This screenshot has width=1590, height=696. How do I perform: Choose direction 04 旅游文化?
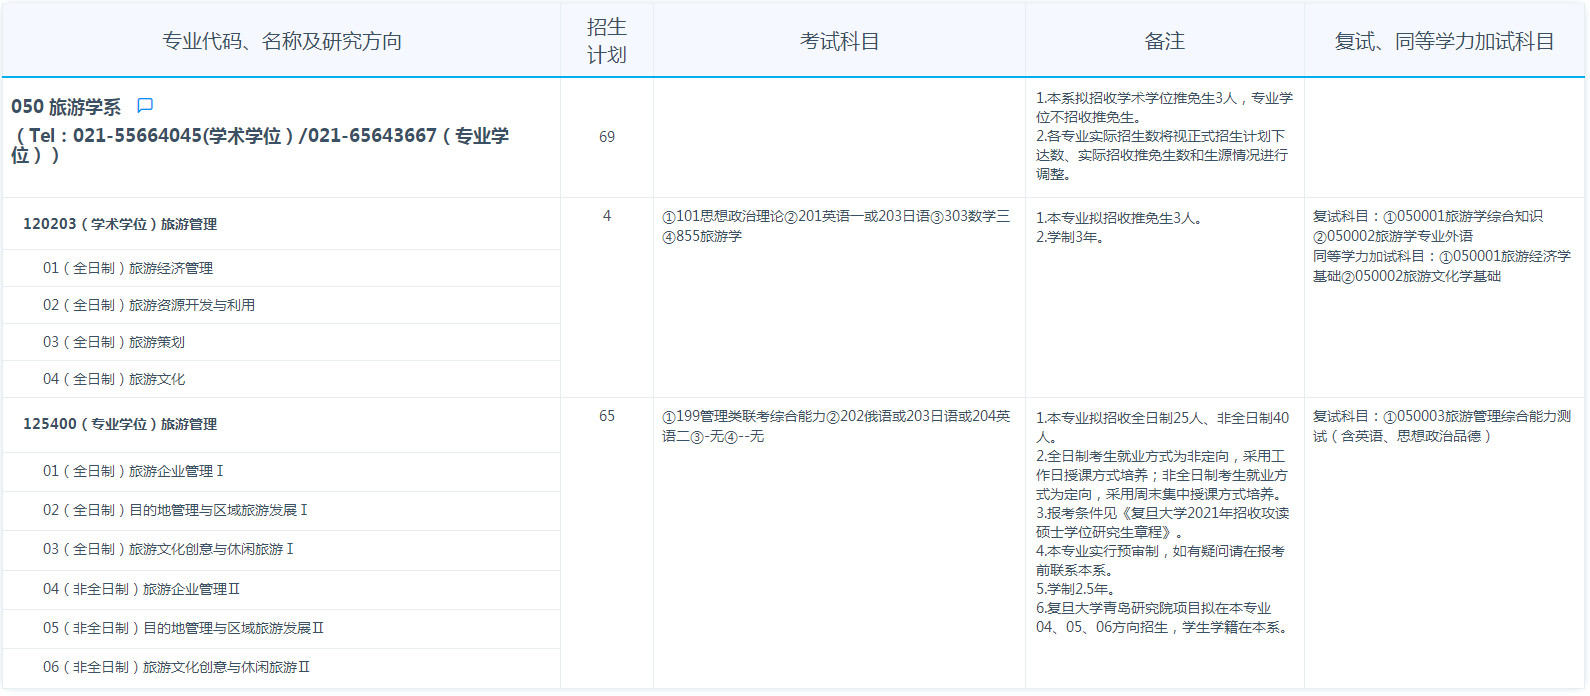coord(114,379)
